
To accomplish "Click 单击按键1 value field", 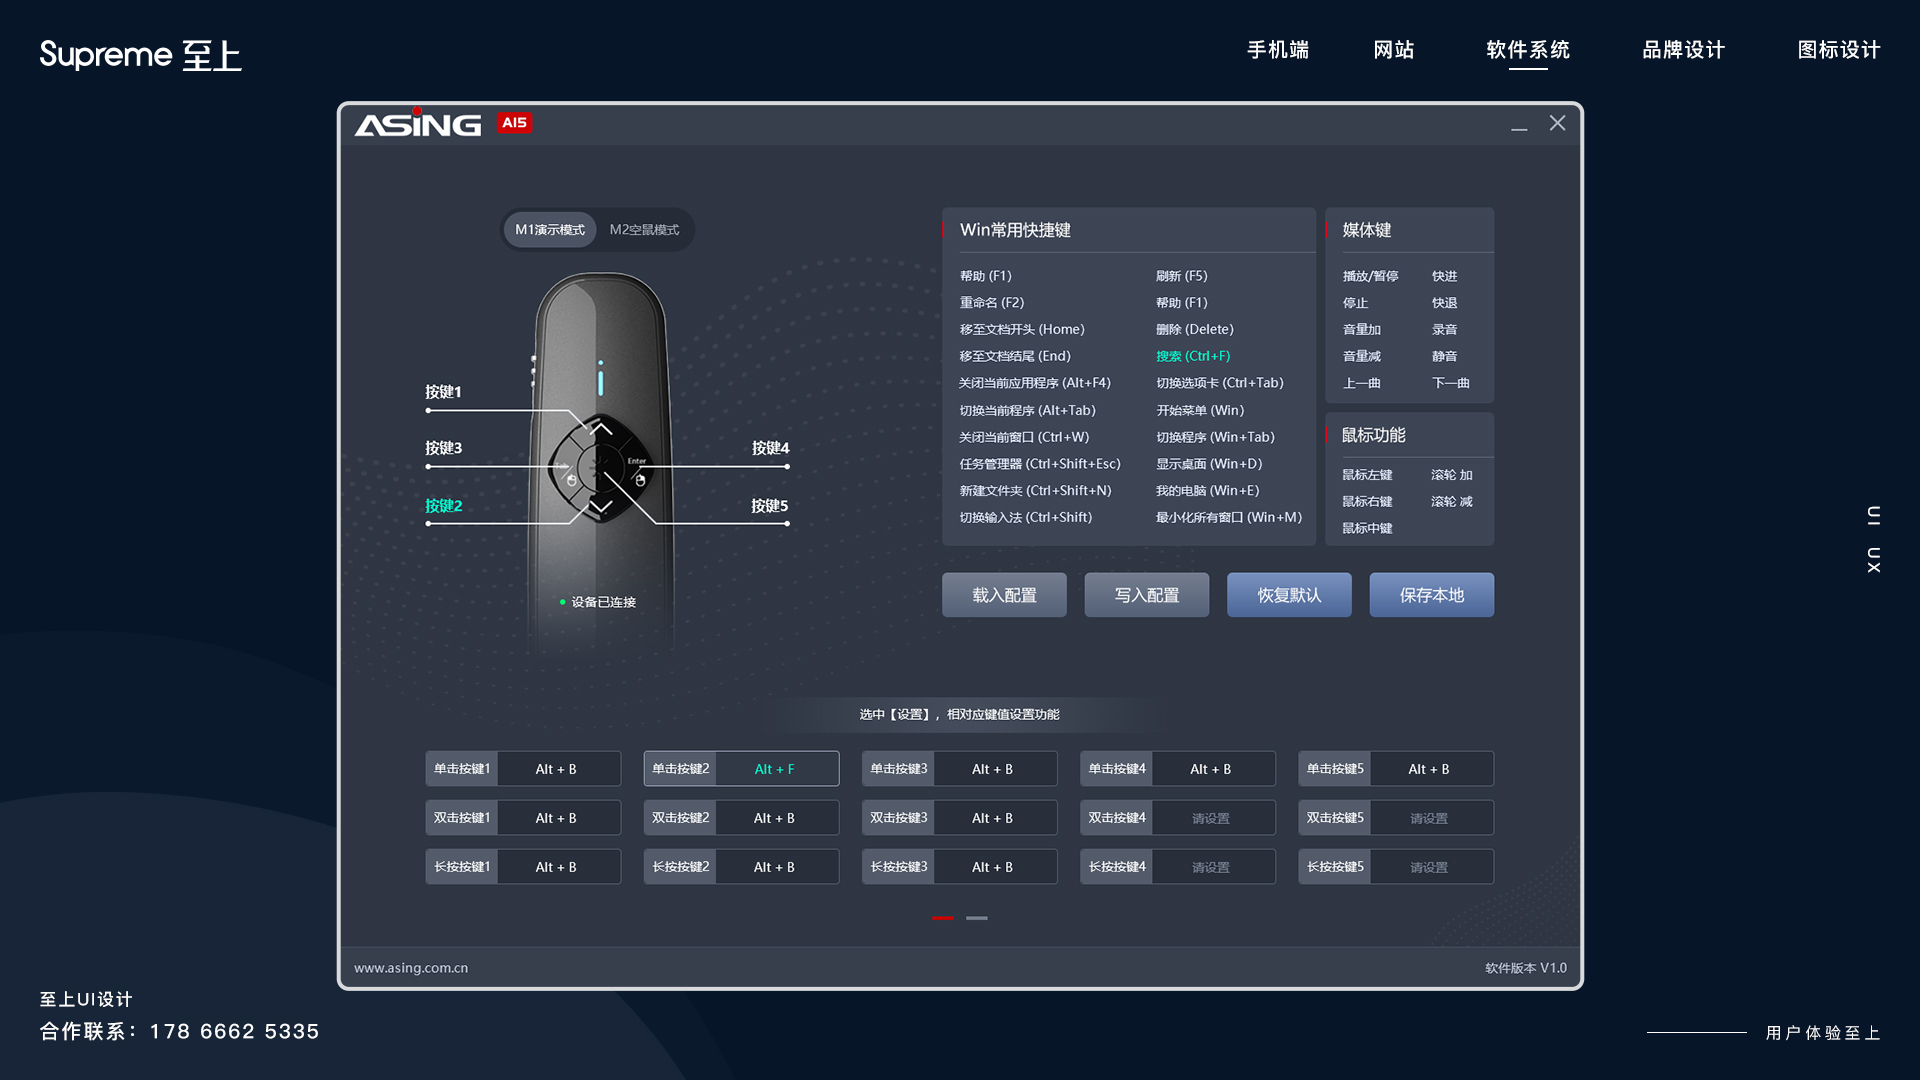I will coord(558,769).
